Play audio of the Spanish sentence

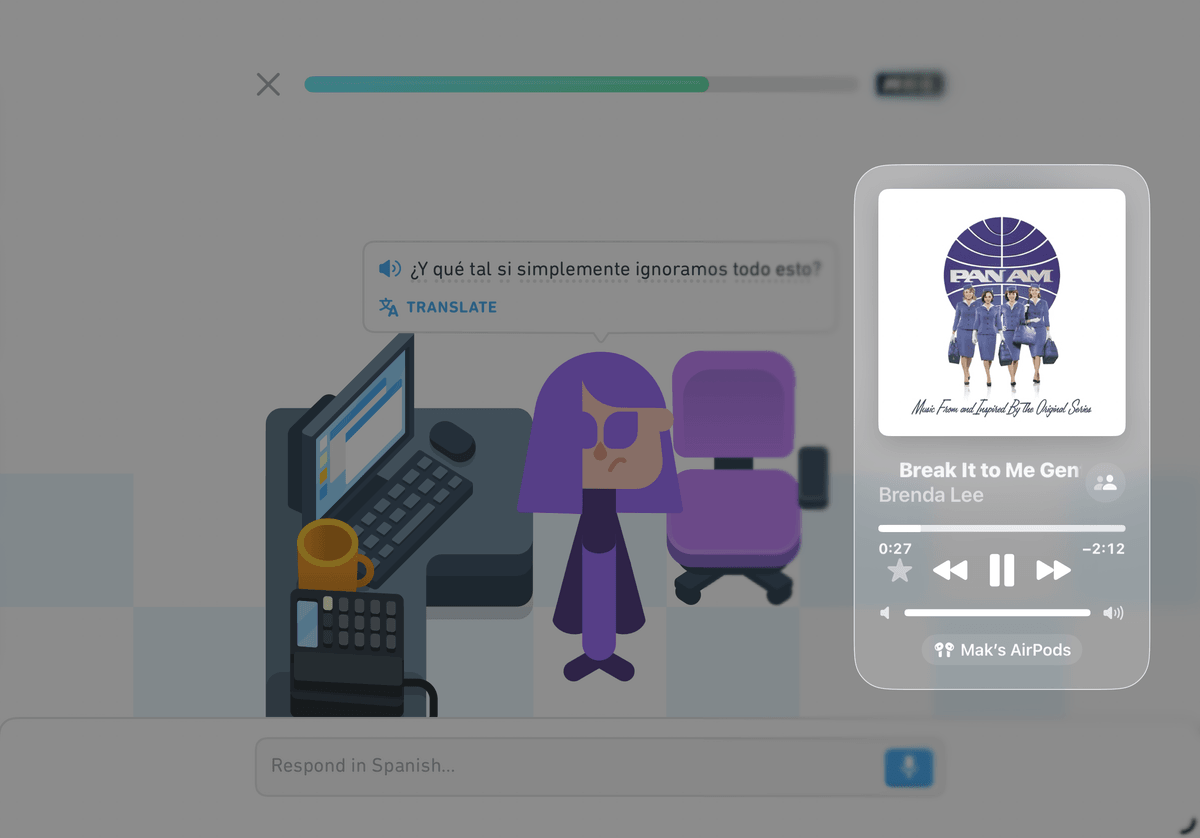click(x=390, y=269)
